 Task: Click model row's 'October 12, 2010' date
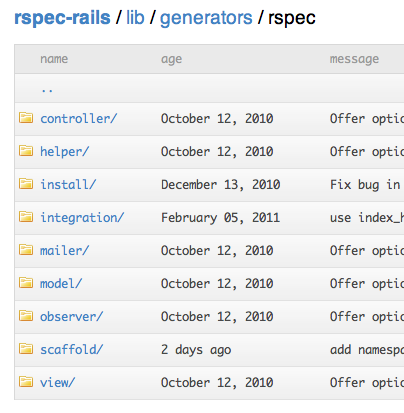point(217,283)
